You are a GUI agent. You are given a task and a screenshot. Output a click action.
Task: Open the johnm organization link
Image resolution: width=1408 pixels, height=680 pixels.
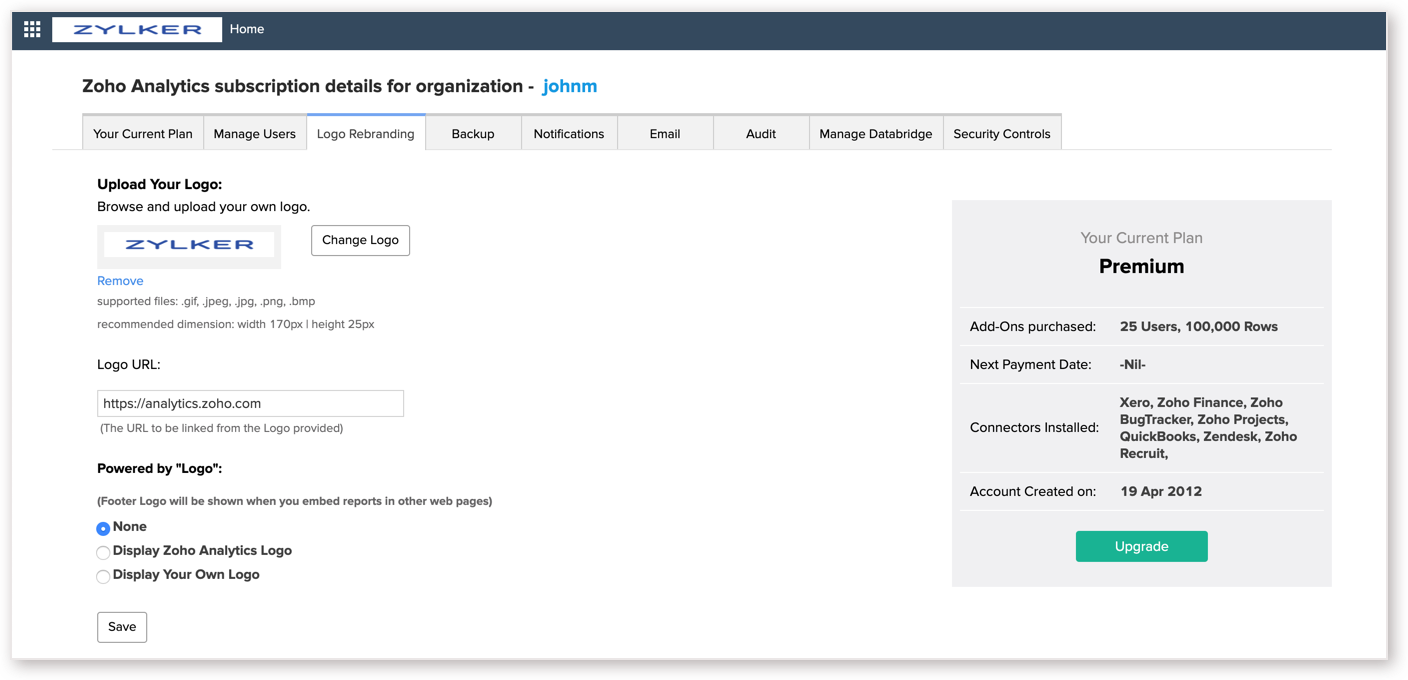[570, 86]
